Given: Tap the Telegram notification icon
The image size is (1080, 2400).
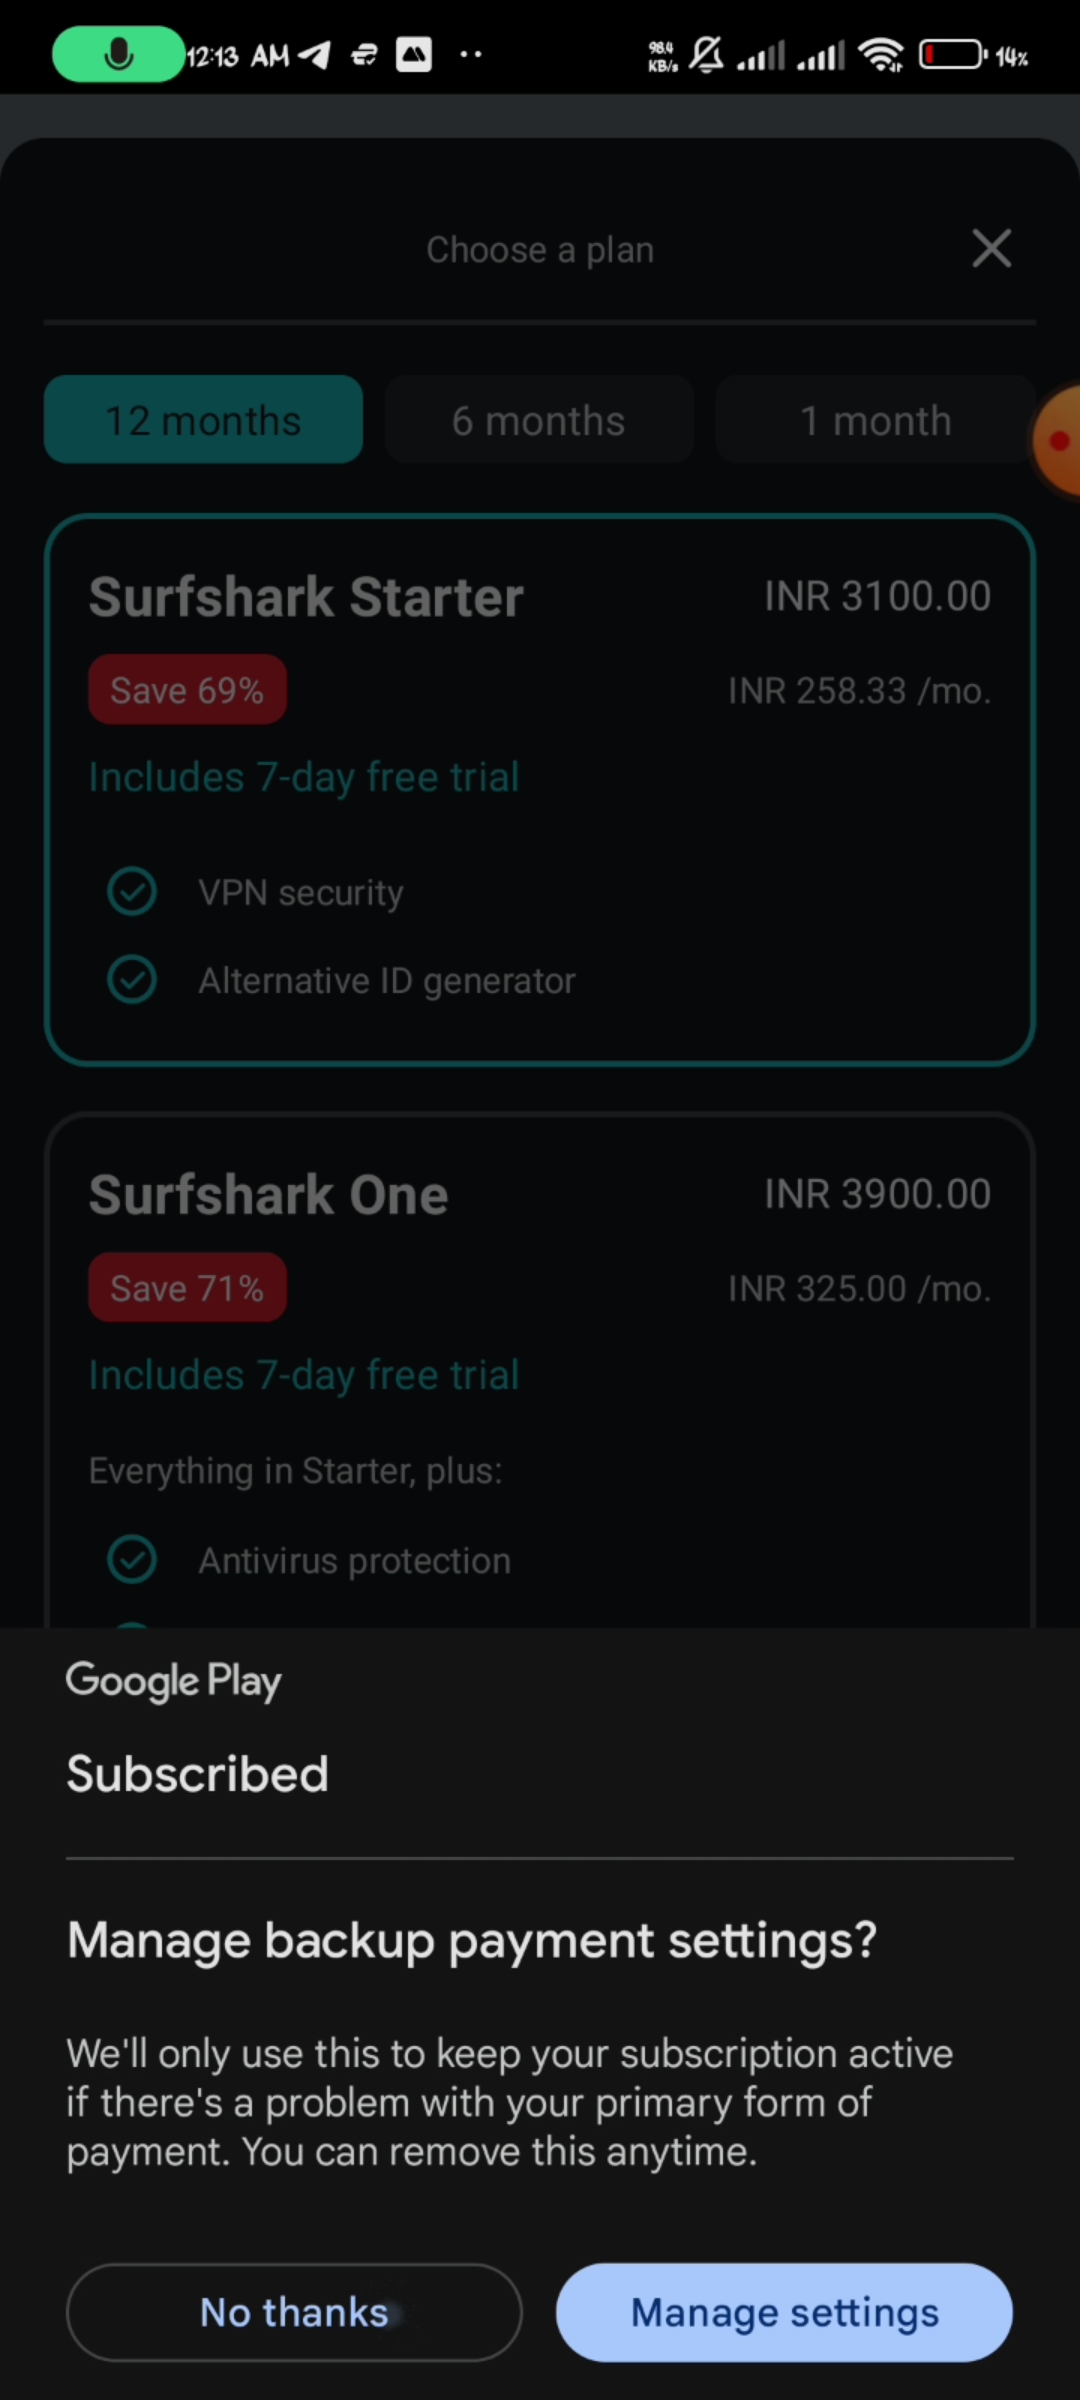Looking at the screenshot, I should (315, 55).
